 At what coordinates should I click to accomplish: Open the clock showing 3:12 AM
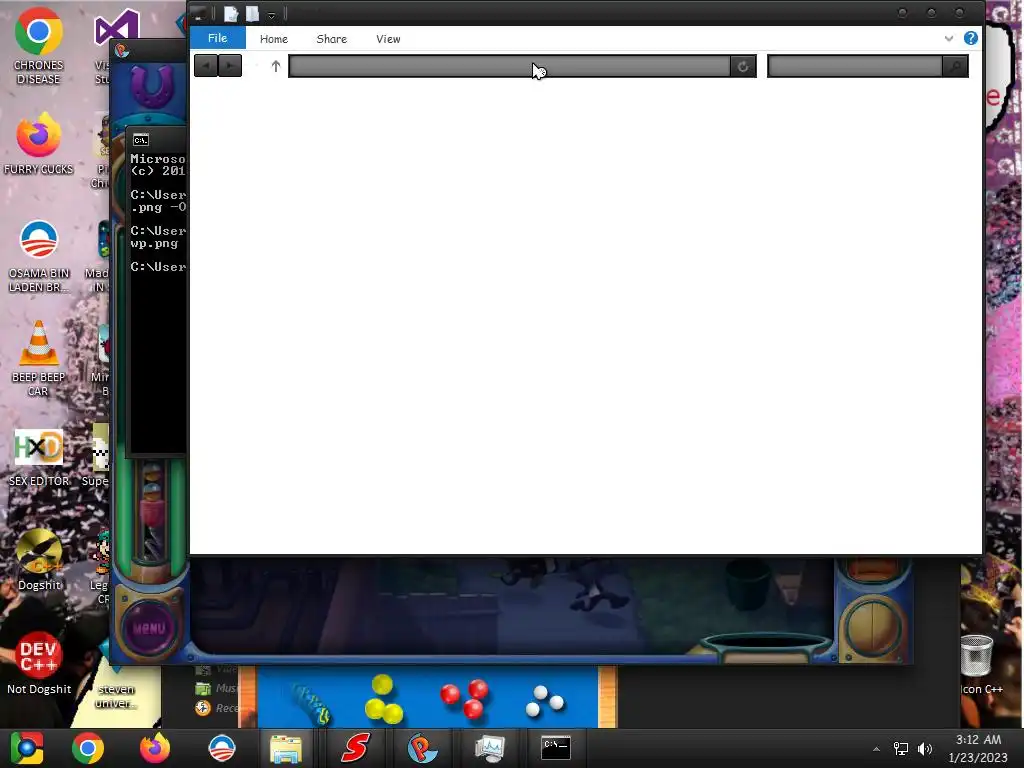tap(978, 748)
